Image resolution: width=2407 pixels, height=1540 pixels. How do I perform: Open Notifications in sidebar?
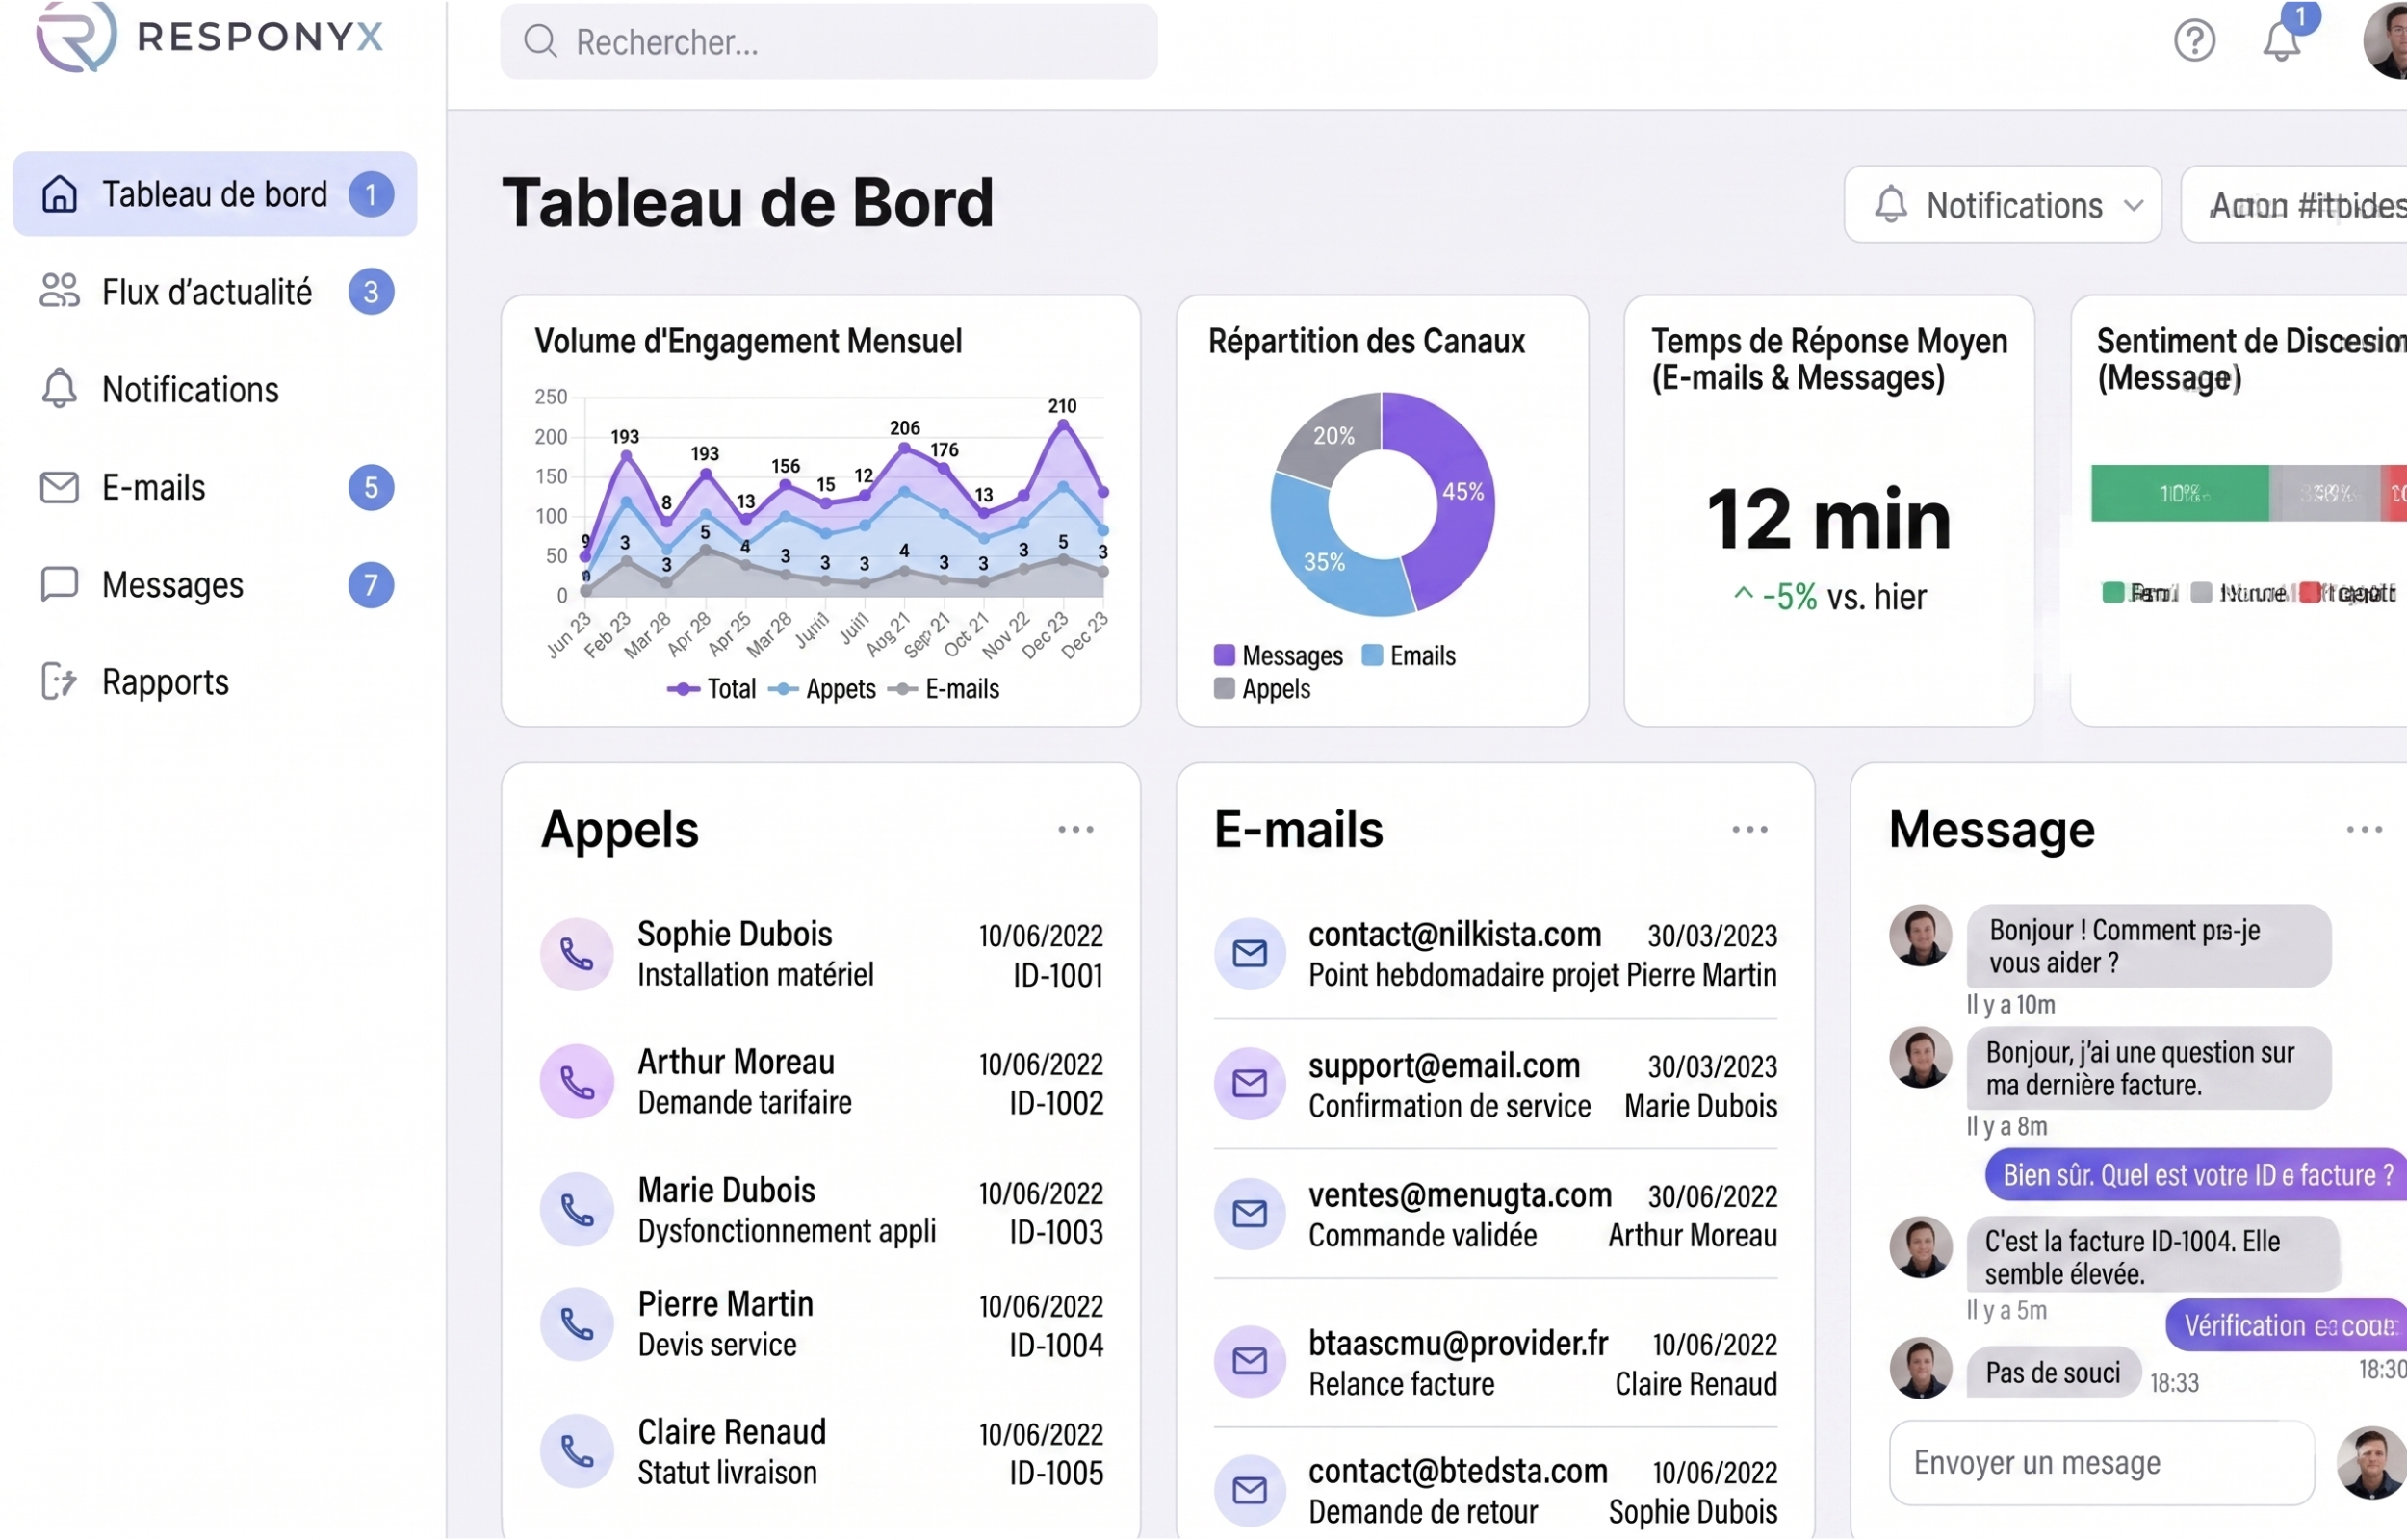pyautogui.click(x=214, y=389)
